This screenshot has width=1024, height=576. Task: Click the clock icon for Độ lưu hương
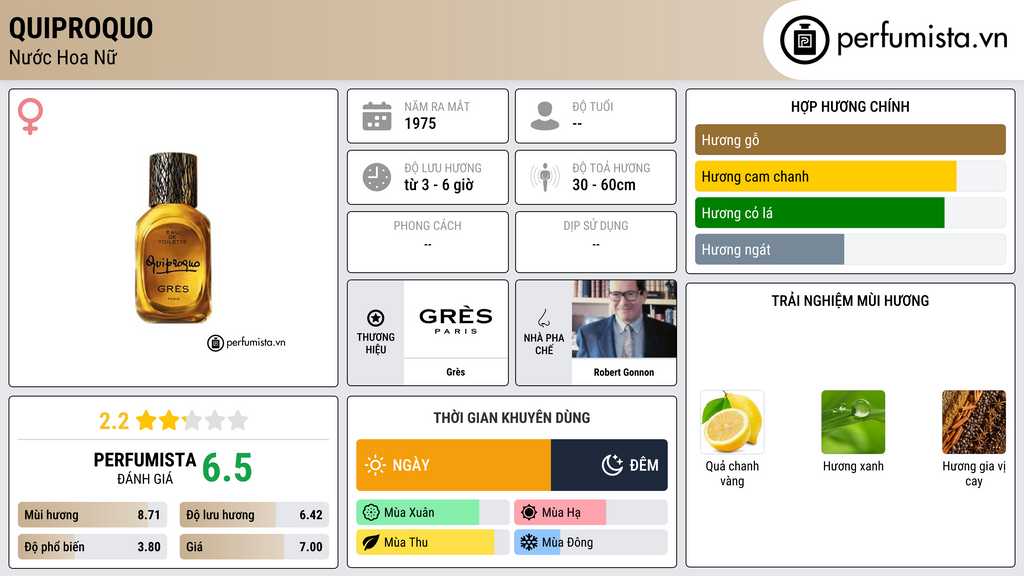coord(377,177)
